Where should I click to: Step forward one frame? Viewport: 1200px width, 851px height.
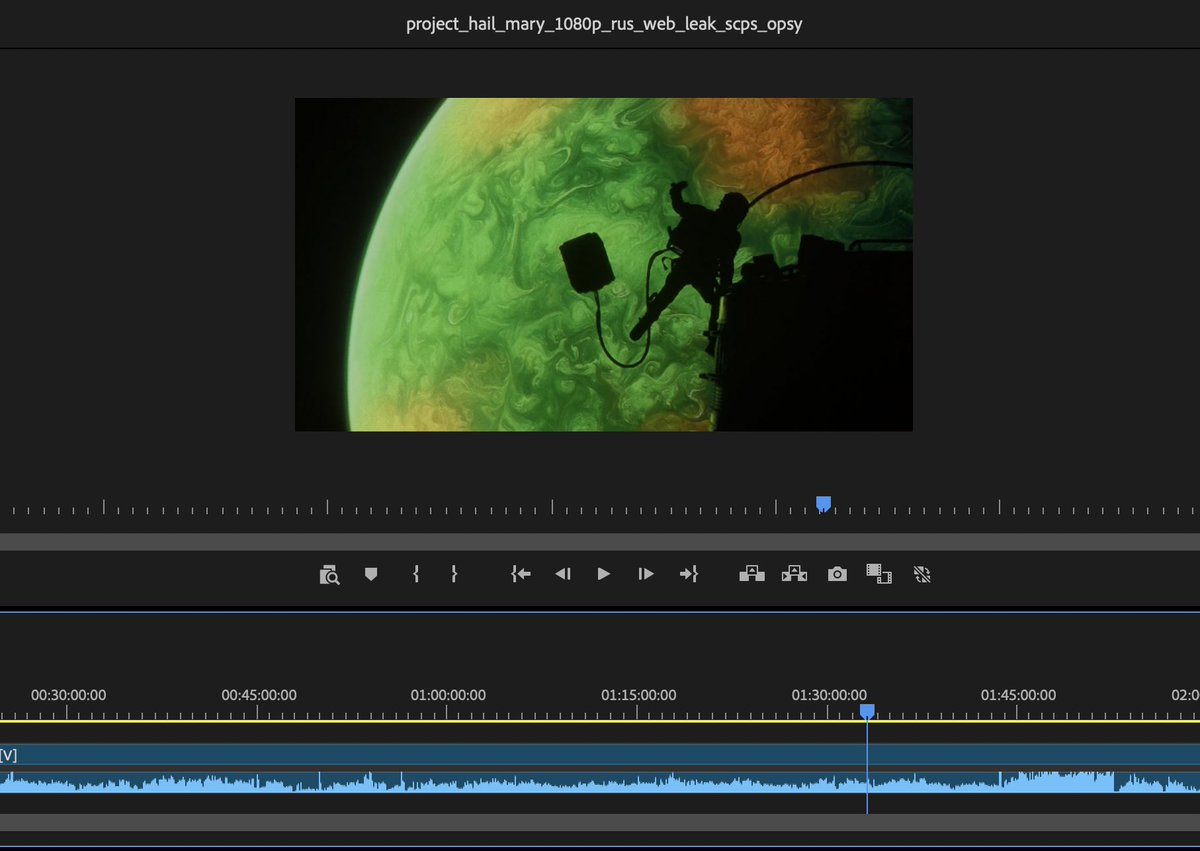click(646, 574)
